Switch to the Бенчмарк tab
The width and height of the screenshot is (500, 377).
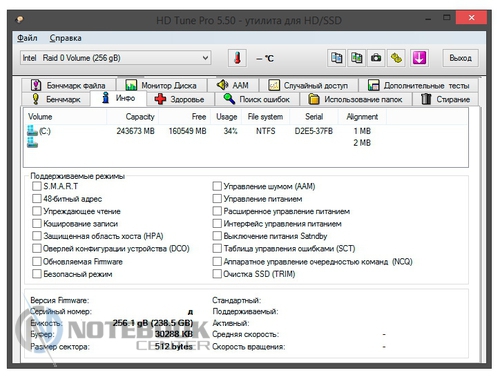click(56, 99)
